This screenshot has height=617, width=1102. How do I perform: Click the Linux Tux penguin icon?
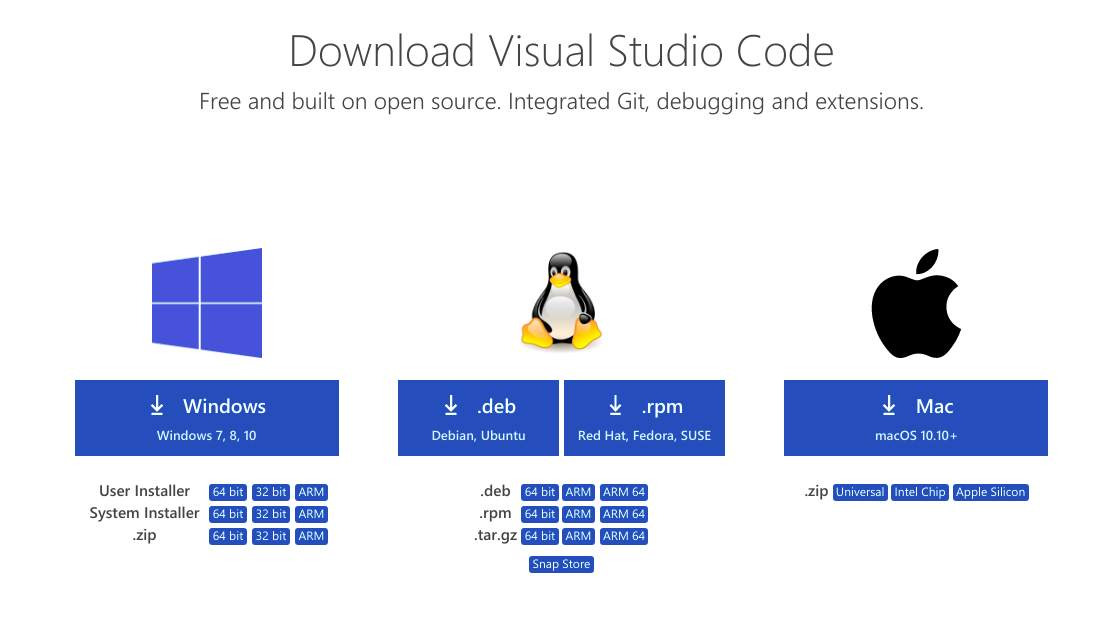tap(560, 302)
